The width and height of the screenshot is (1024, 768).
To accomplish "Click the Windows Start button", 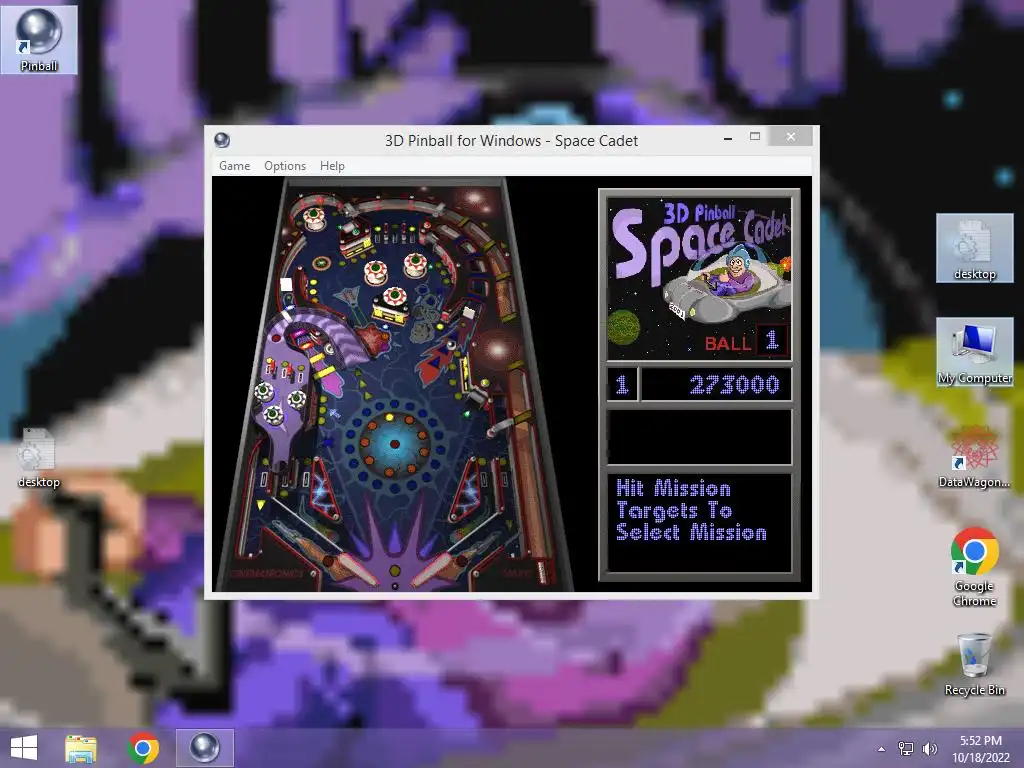I will coord(24,748).
